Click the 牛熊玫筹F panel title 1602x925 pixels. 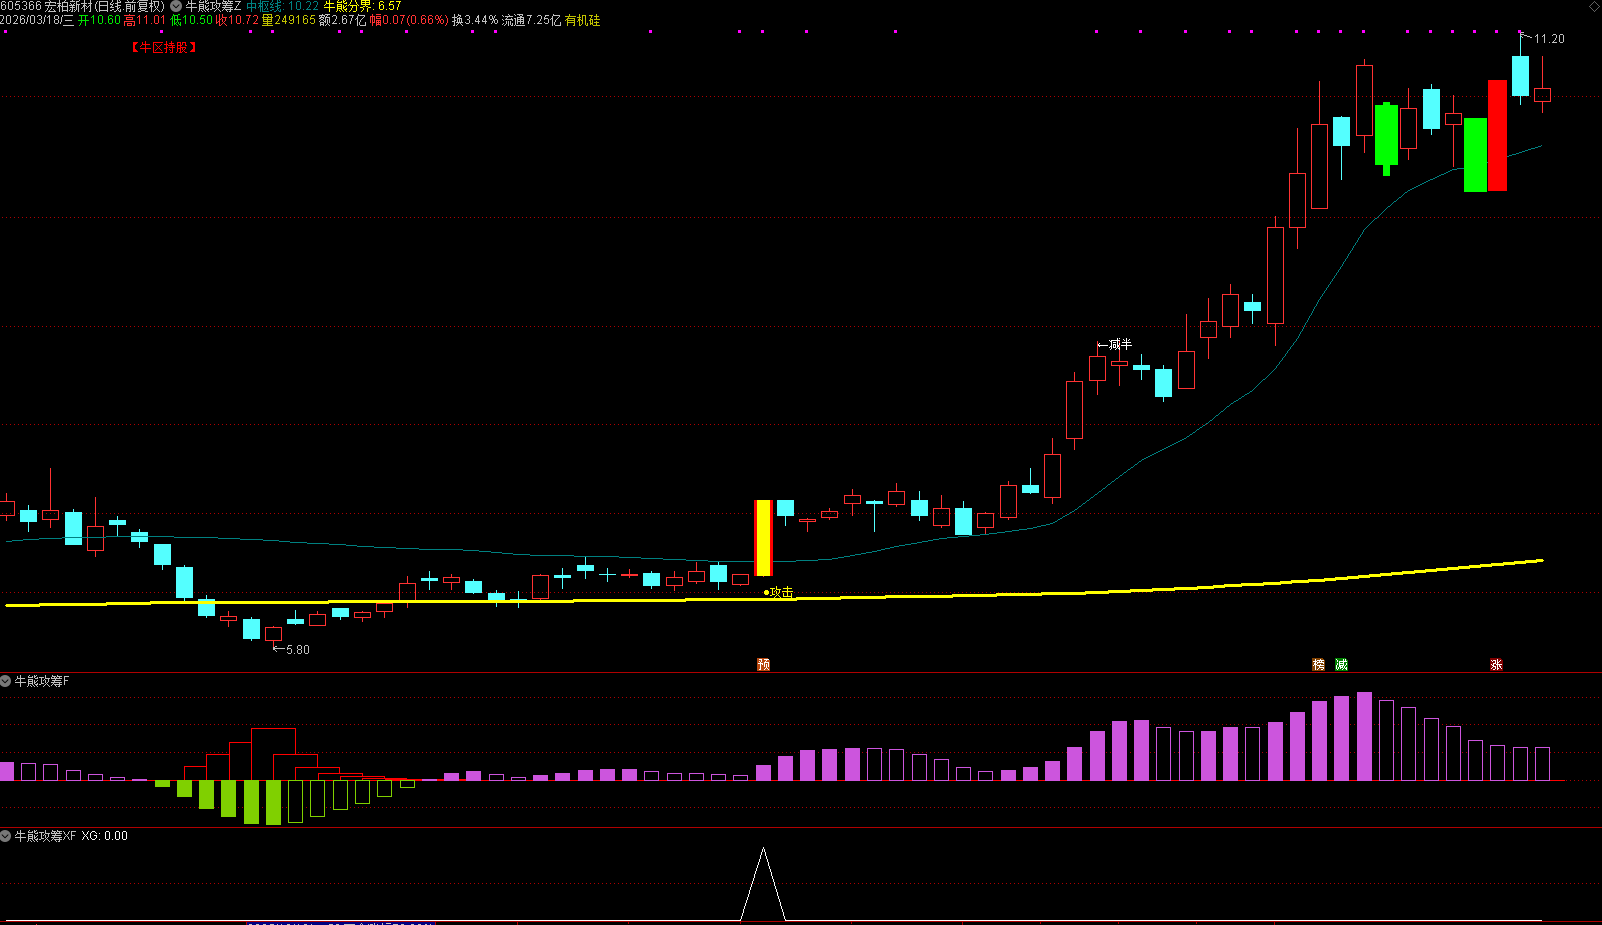pyautogui.click(x=42, y=681)
